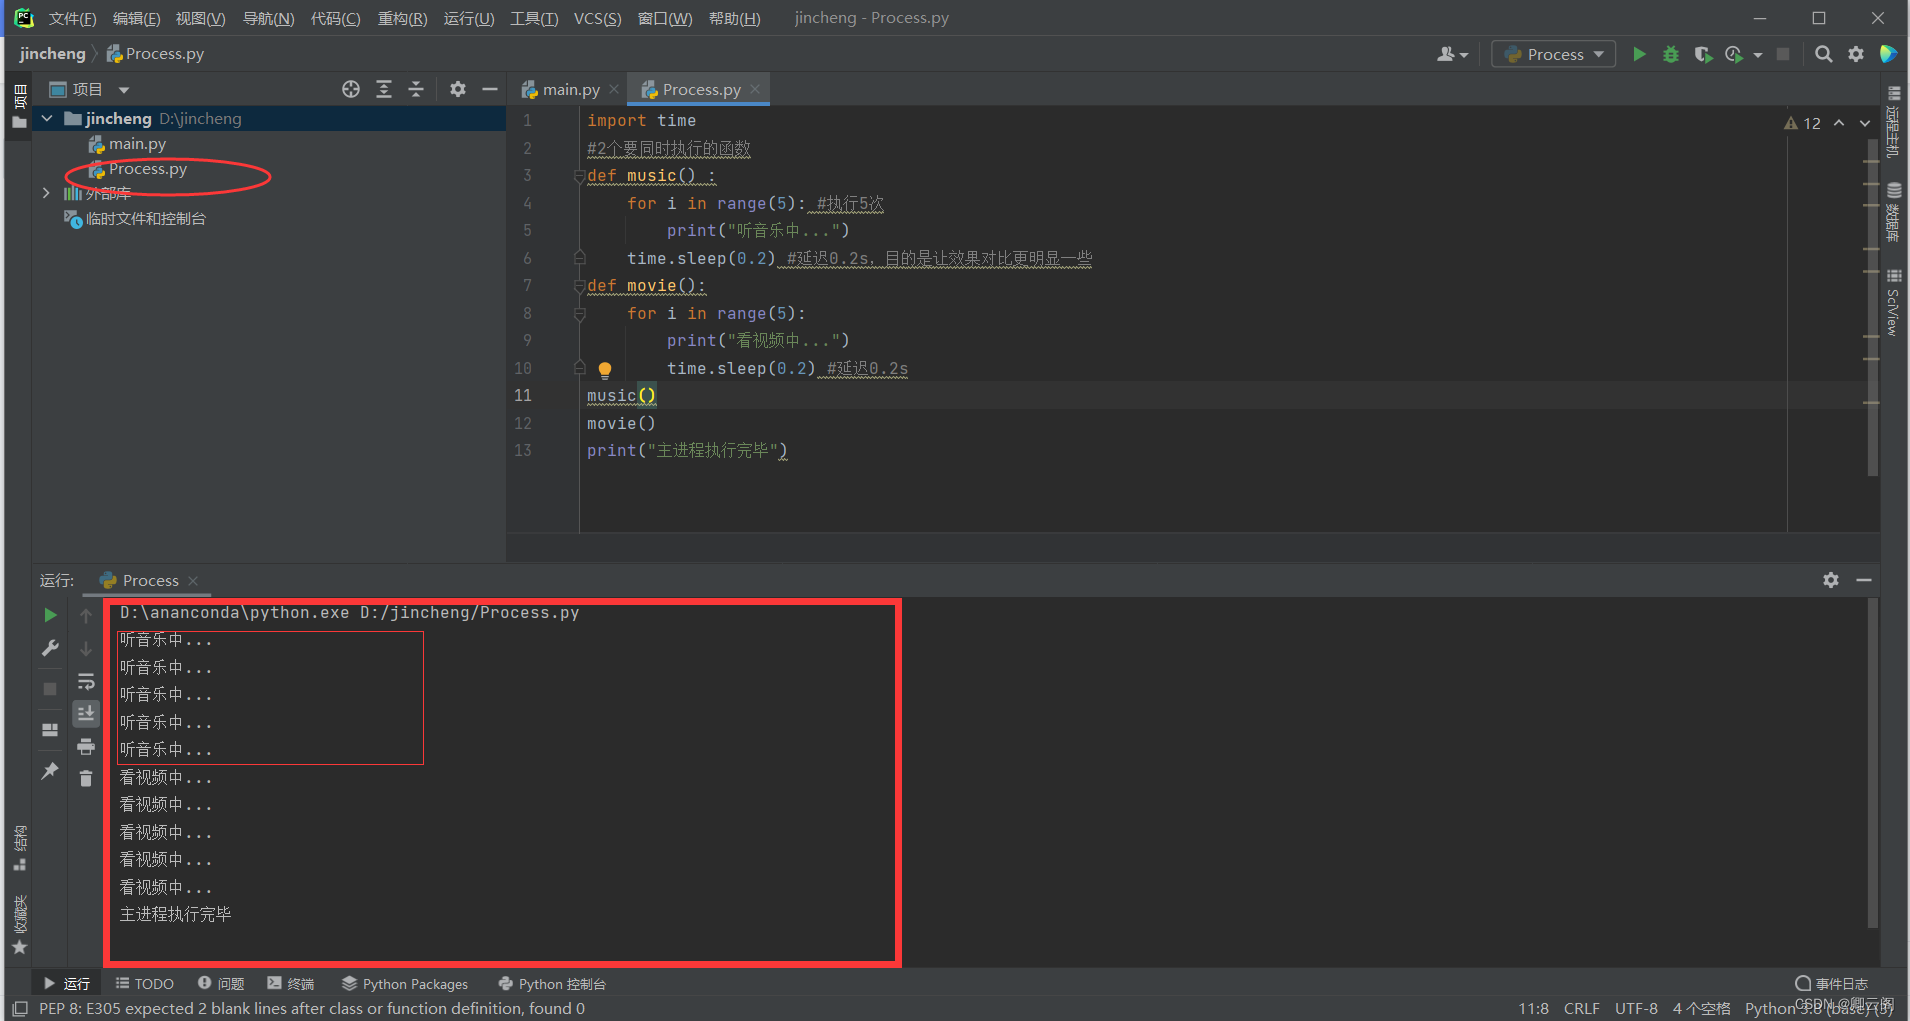Open the Process run configuration dropdown
This screenshot has width=1910, height=1021.
pos(1555,54)
